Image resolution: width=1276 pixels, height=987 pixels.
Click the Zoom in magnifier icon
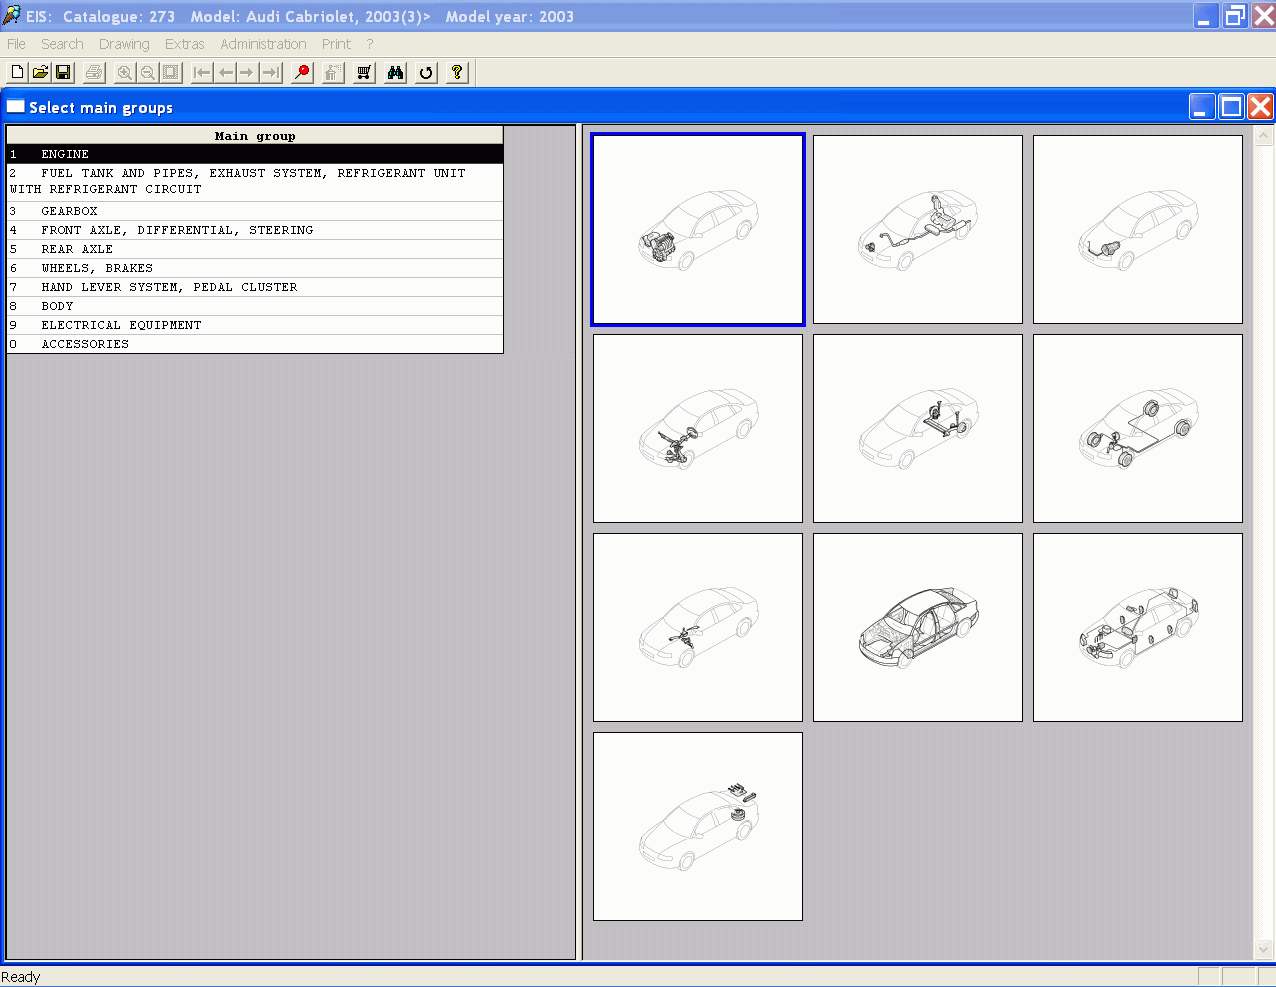124,72
